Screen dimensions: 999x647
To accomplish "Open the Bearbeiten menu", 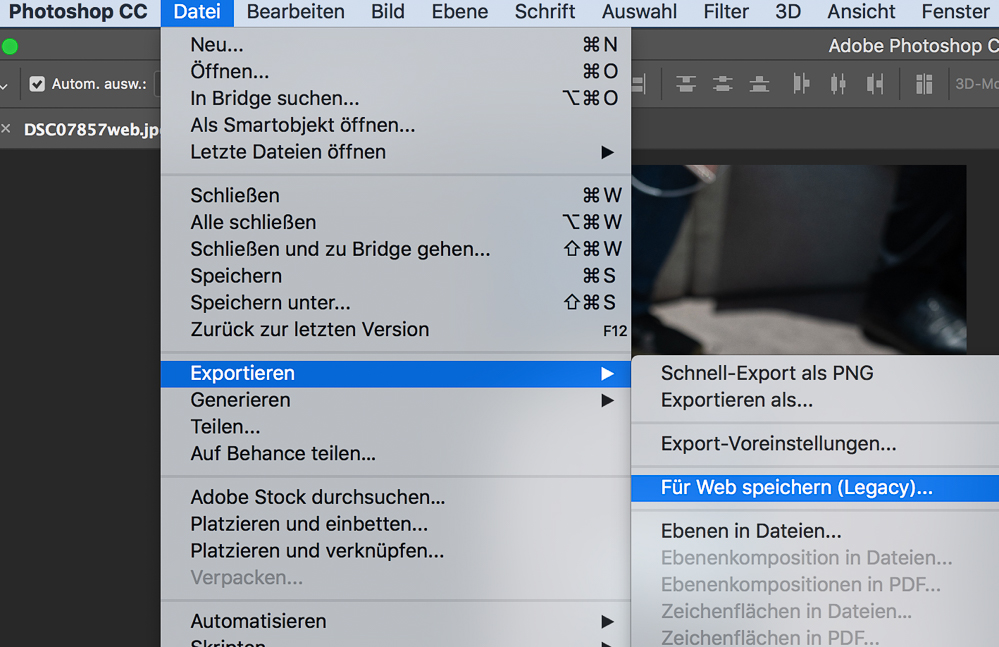I will (x=296, y=12).
